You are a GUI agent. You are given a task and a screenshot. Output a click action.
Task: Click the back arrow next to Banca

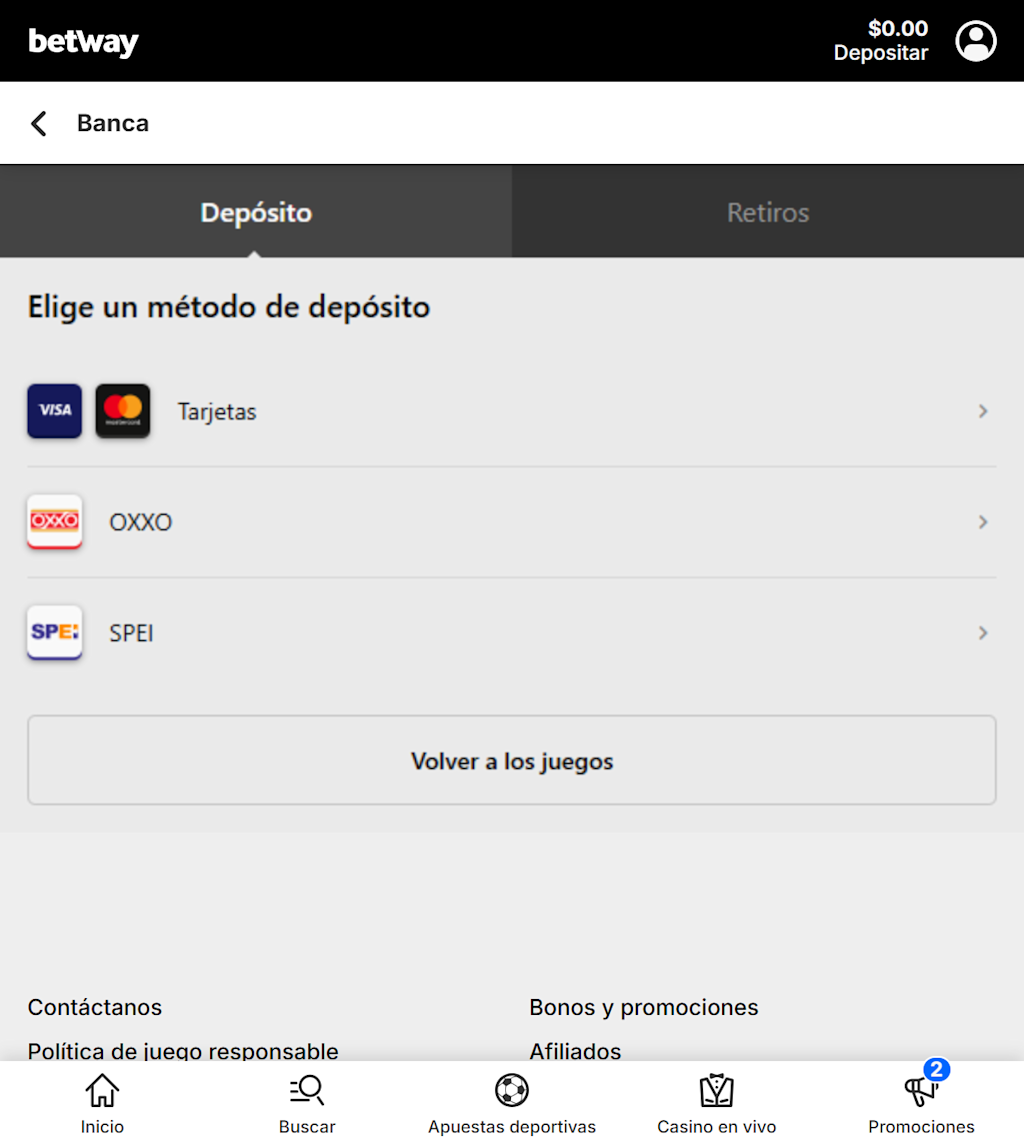click(x=37, y=122)
